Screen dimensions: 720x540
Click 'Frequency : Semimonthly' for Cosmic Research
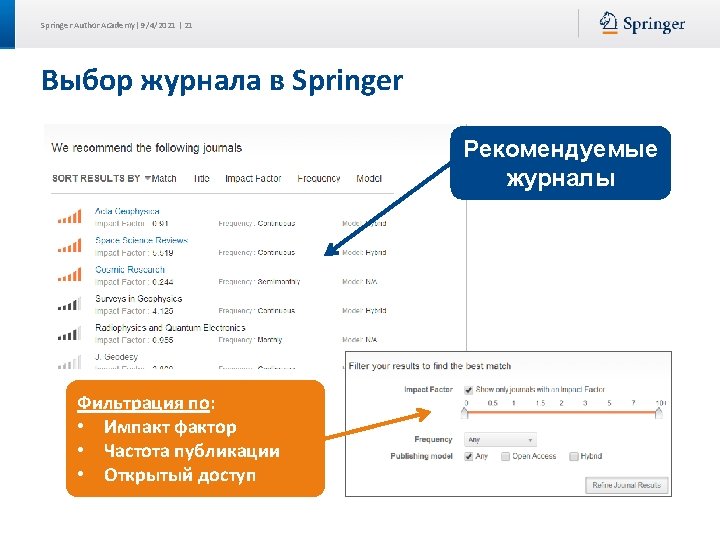point(259,281)
